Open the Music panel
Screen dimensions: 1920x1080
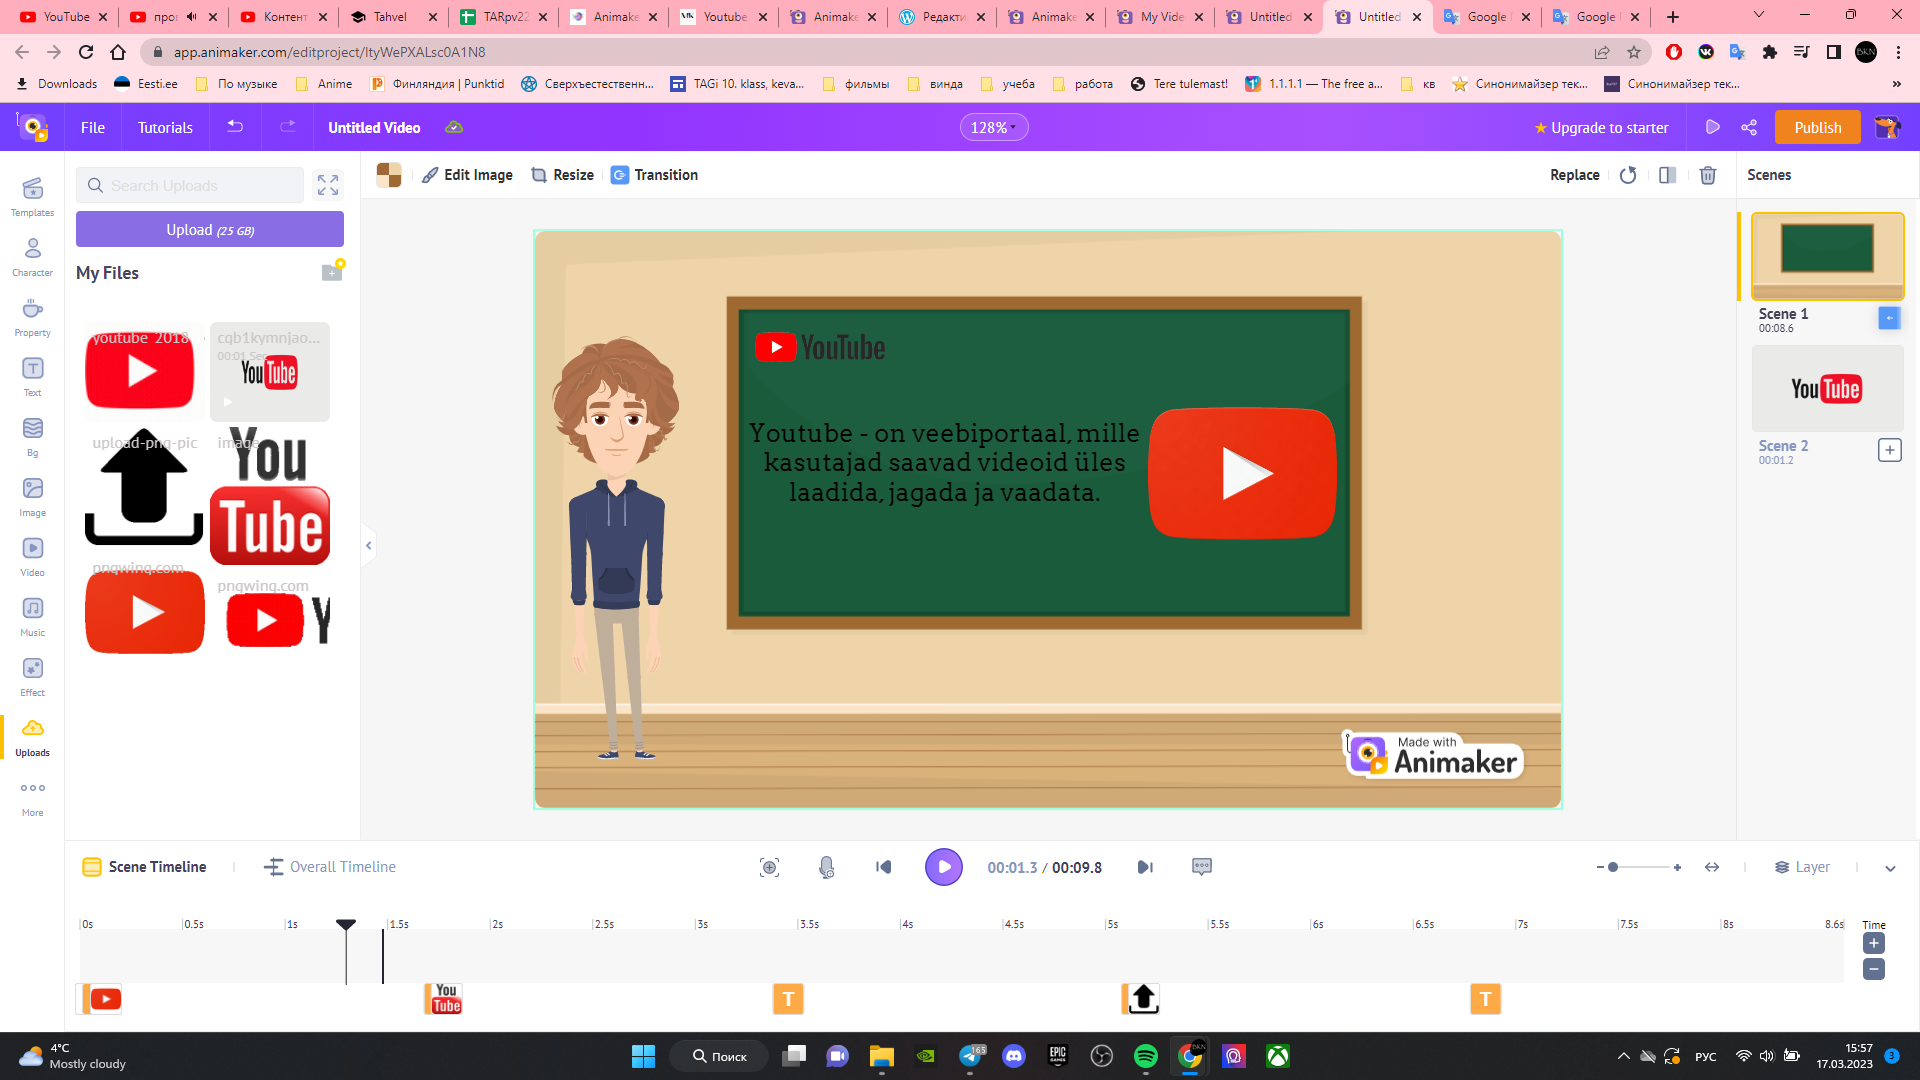[x=32, y=616]
